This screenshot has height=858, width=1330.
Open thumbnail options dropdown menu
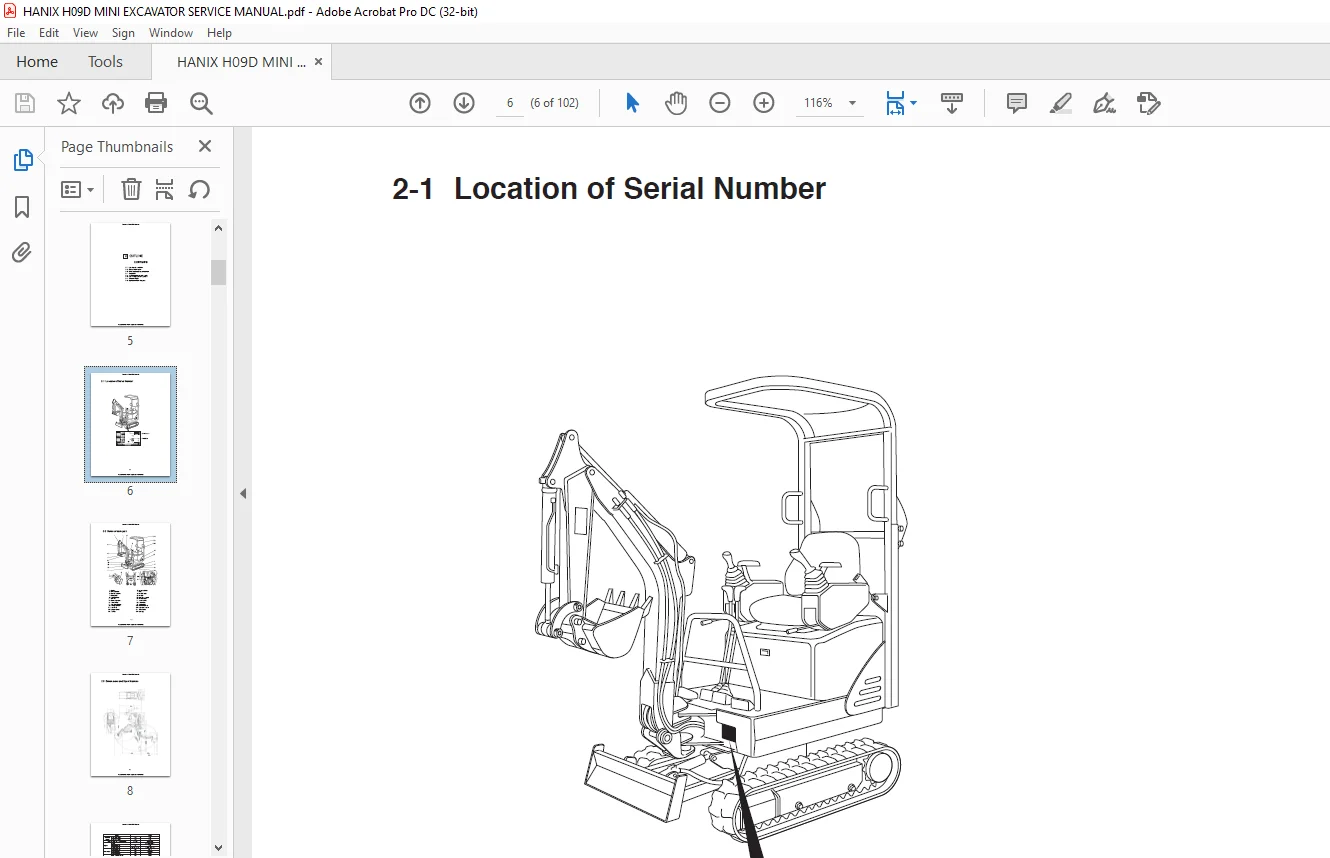pyautogui.click(x=78, y=189)
